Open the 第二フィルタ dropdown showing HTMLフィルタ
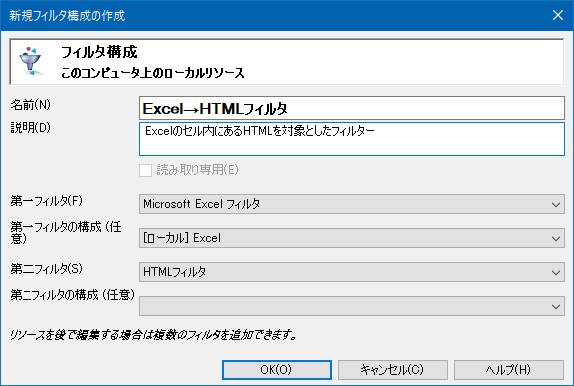This screenshot has width=574, height=386. pyautogui.click(x=352, y=272)
